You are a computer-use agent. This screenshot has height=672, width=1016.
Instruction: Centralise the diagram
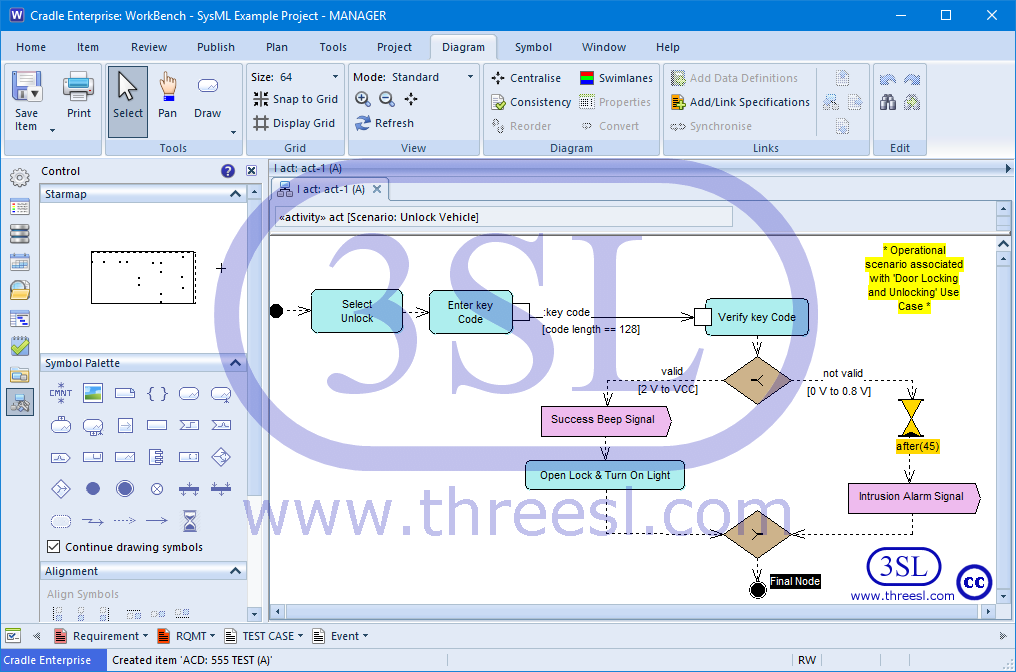[526, 78]
